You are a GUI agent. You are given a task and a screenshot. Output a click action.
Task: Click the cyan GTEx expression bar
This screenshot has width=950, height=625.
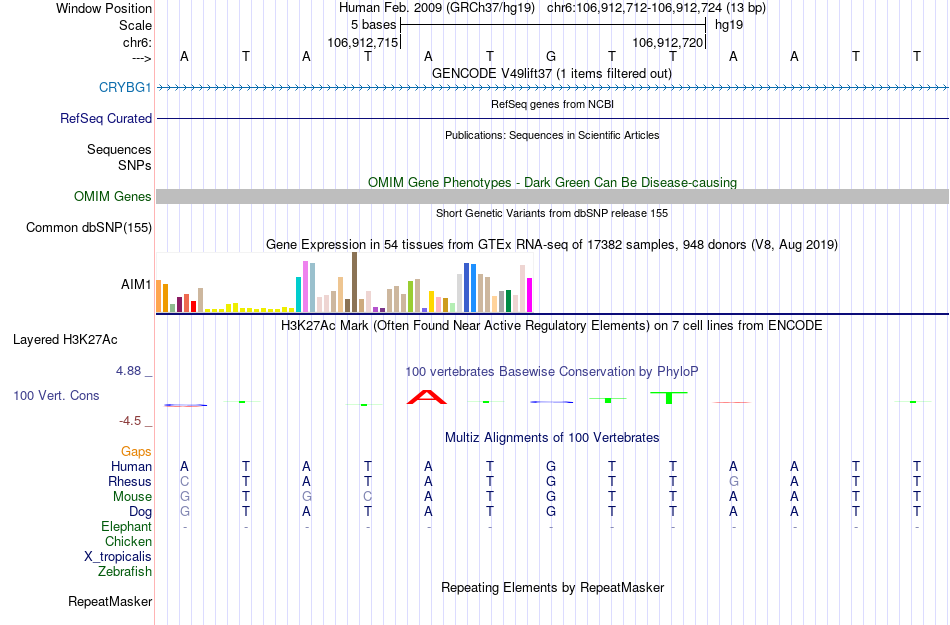point(298,294)
